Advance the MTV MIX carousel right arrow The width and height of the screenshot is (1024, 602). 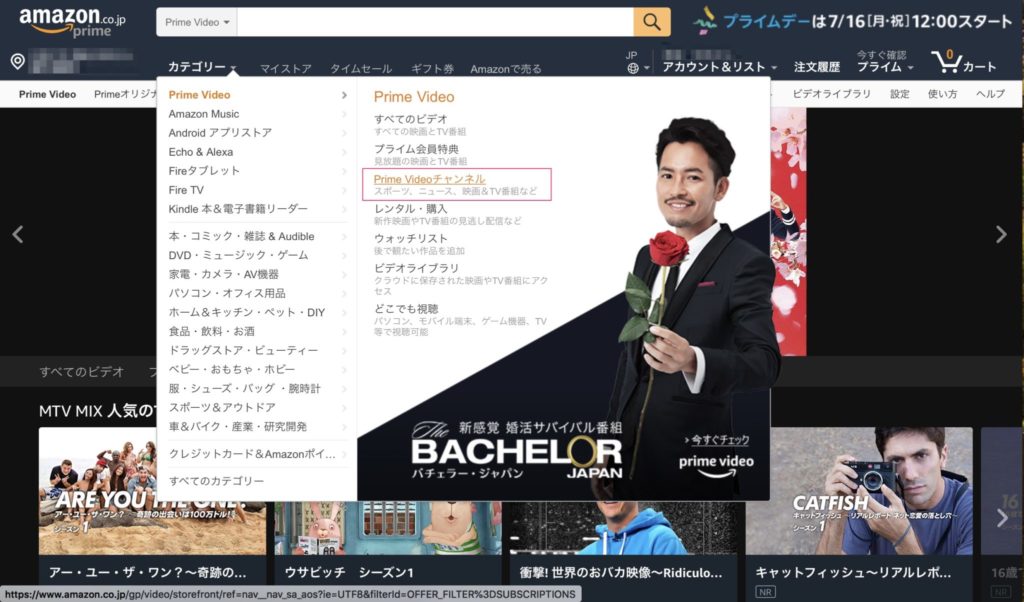[1002, 518]
